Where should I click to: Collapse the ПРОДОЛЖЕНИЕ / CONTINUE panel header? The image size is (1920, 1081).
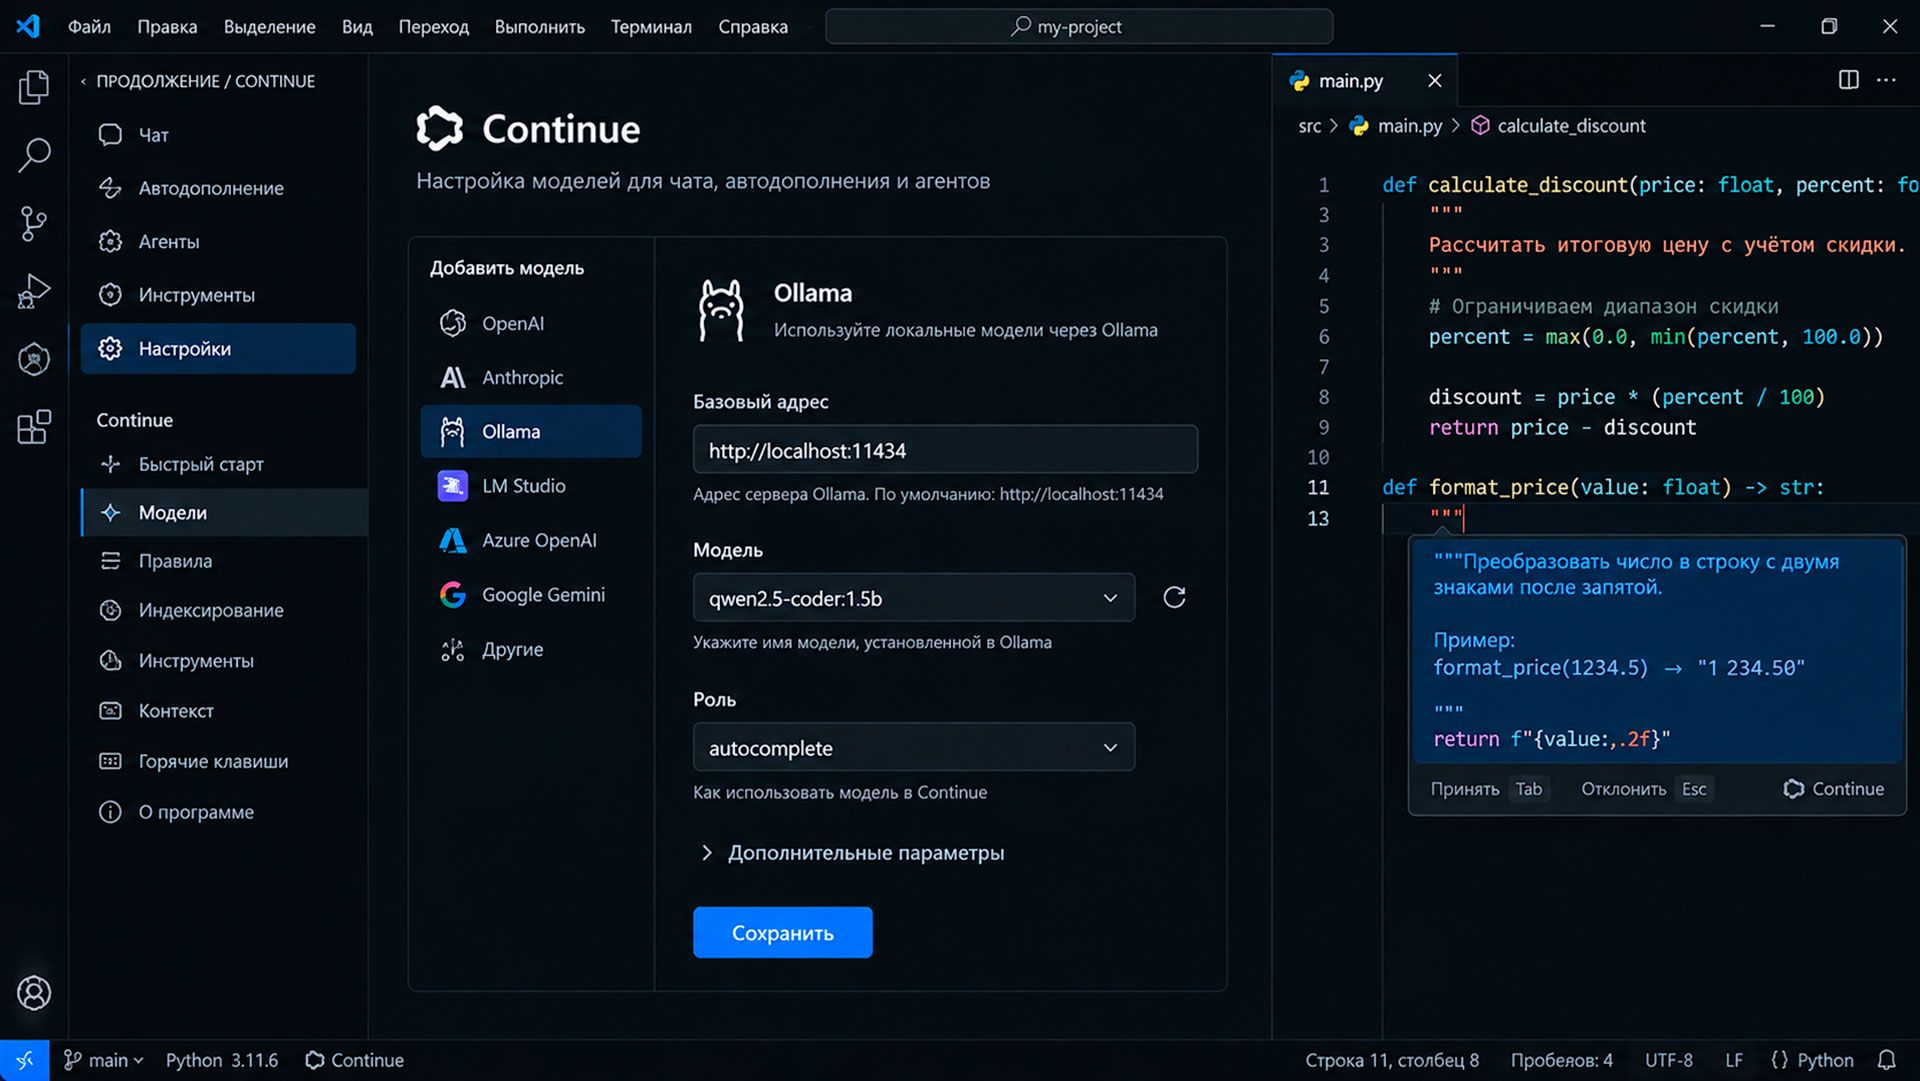click(x=197, y=81)
